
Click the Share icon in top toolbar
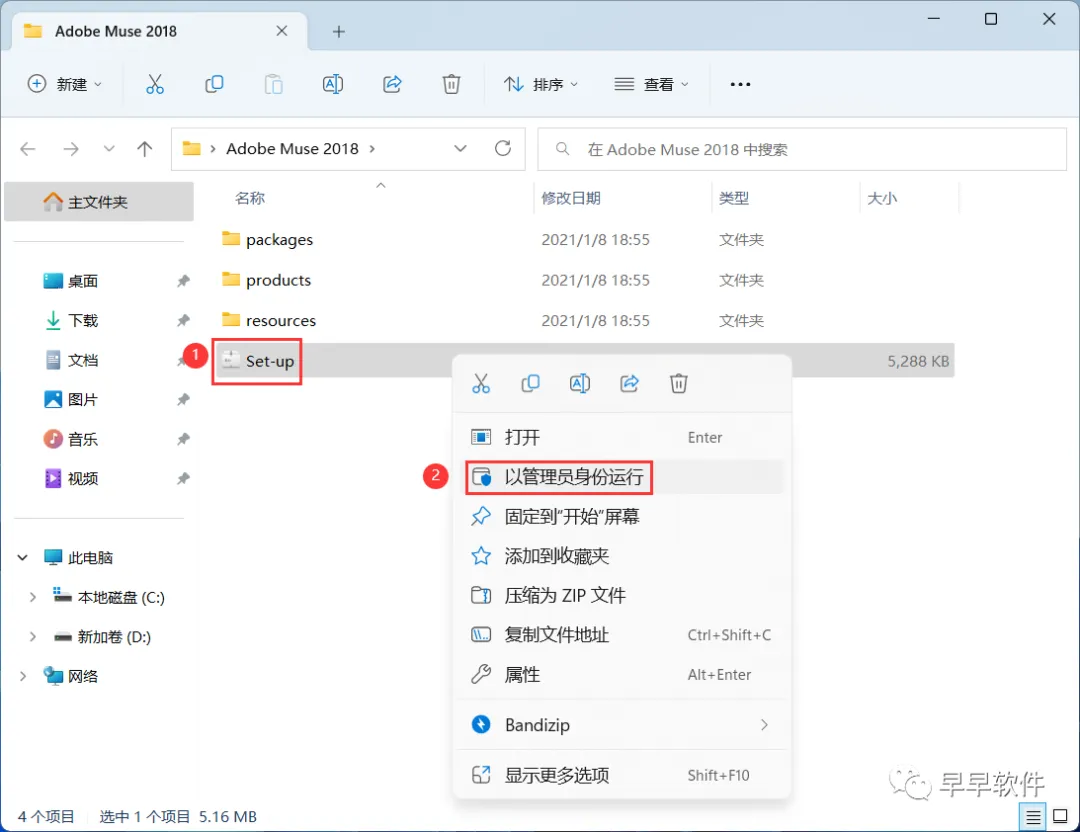point(392,84)
